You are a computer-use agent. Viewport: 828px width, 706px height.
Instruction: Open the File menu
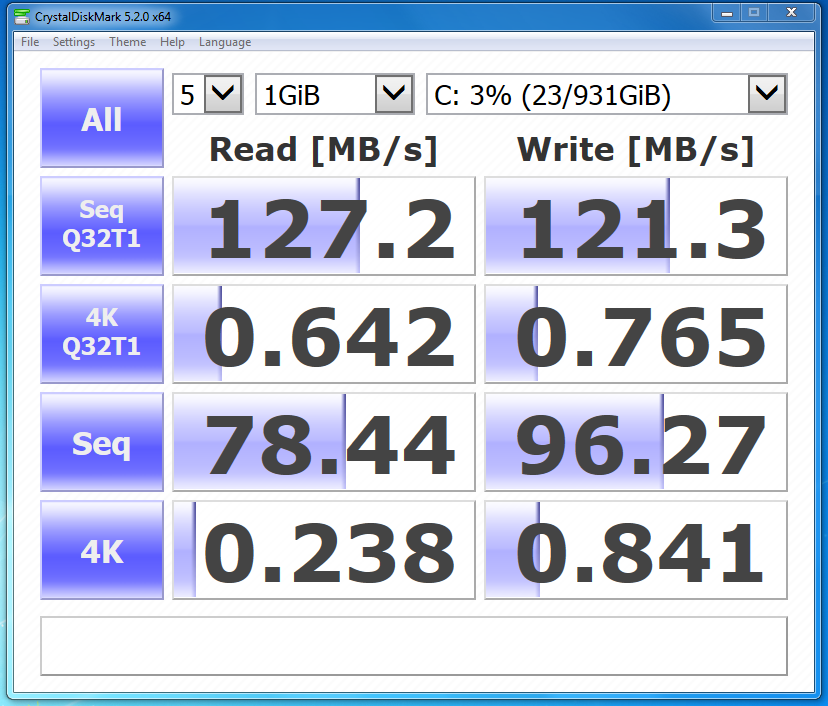coord(30,42)
